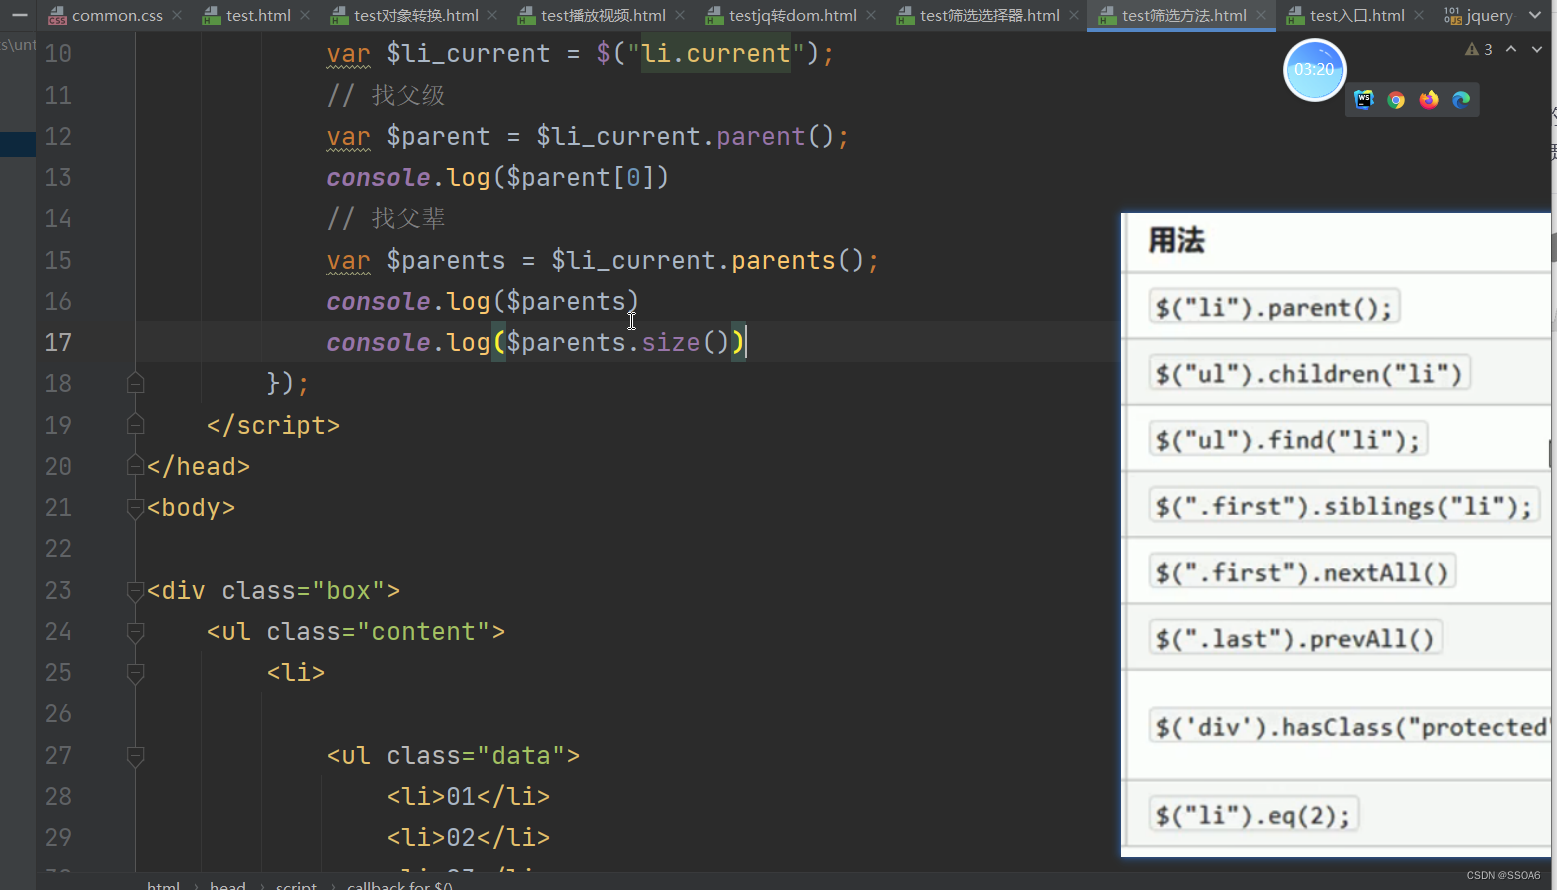The width and height of the screenshot is (1557, 890).
Task: Click html in the breadcrumb bar
Action: 163,884
